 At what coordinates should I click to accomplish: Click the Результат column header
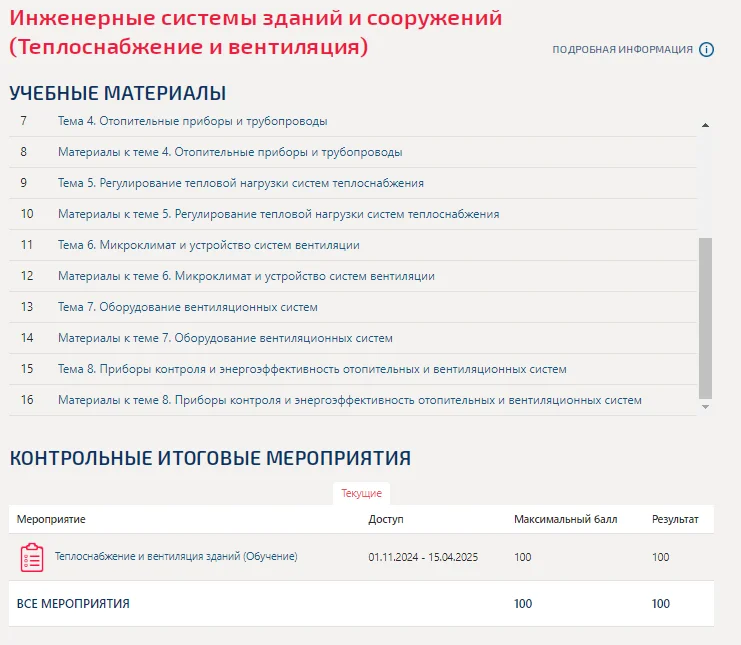pos(675,519)
